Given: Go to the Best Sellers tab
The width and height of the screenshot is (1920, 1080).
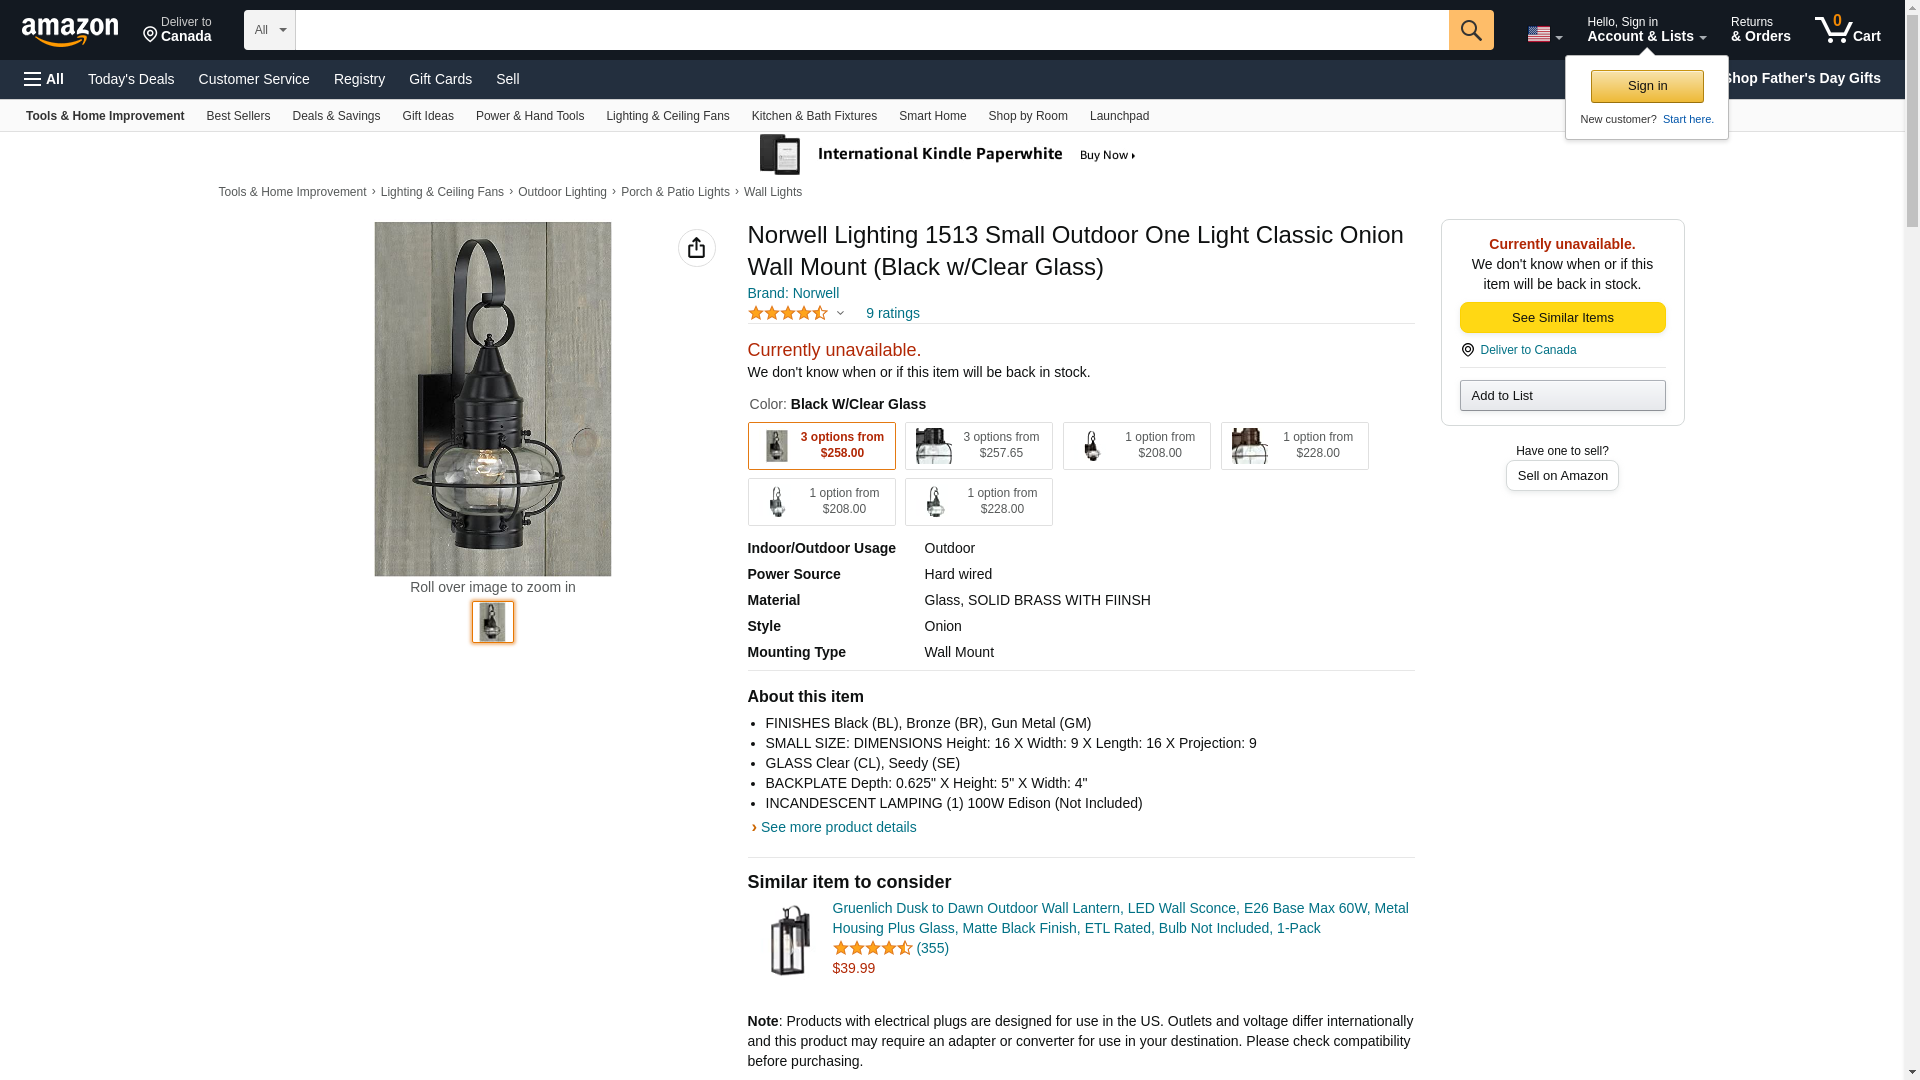Looking at the screenshot, I should (x=238, y=116).
